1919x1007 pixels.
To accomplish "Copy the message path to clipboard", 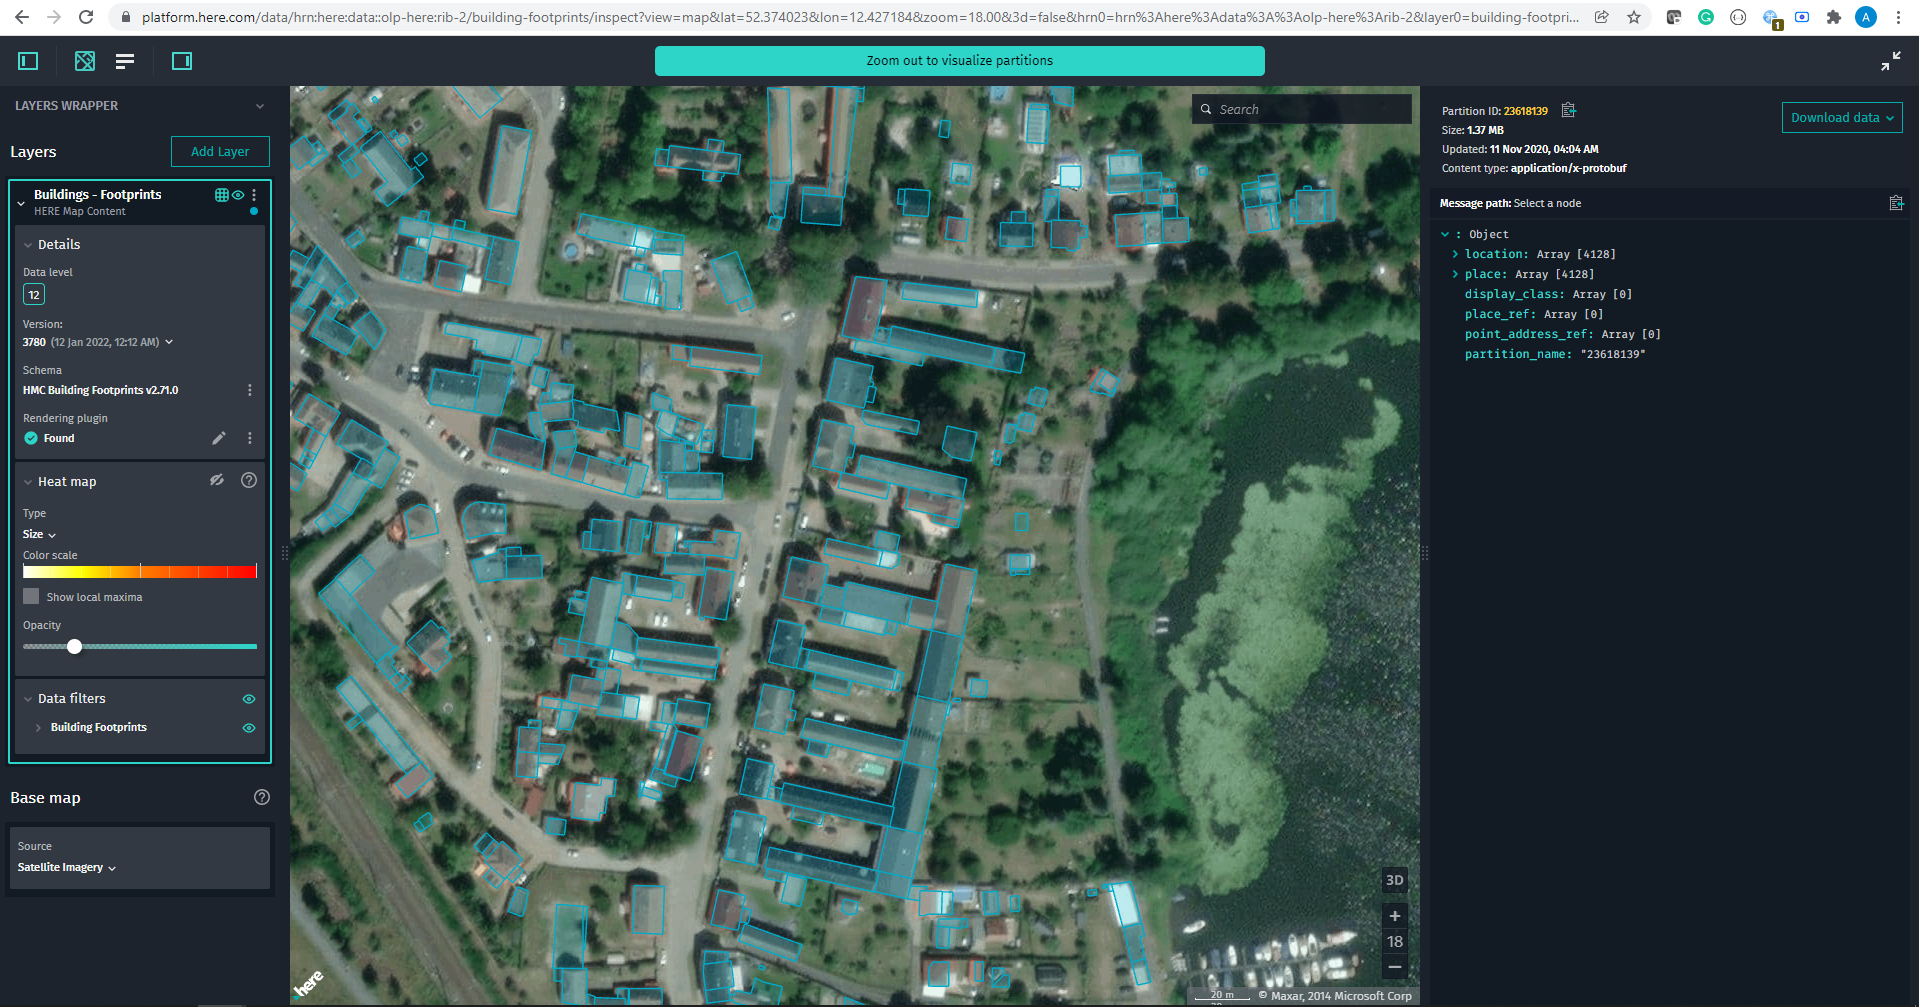I will (1896, 203).
